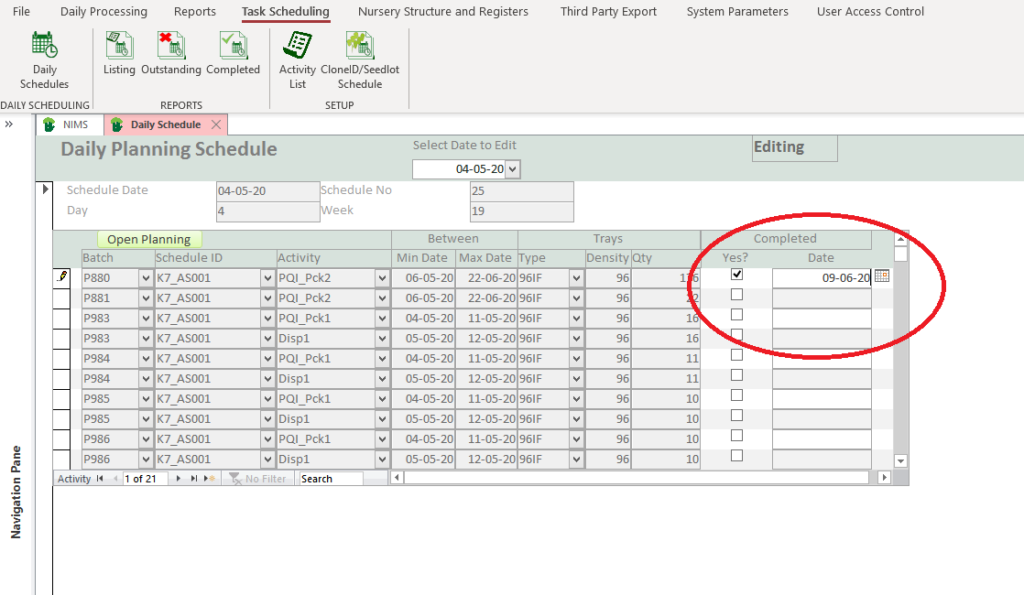
Task: Open the Batch dropdown for P880
Action: (146, 278)
